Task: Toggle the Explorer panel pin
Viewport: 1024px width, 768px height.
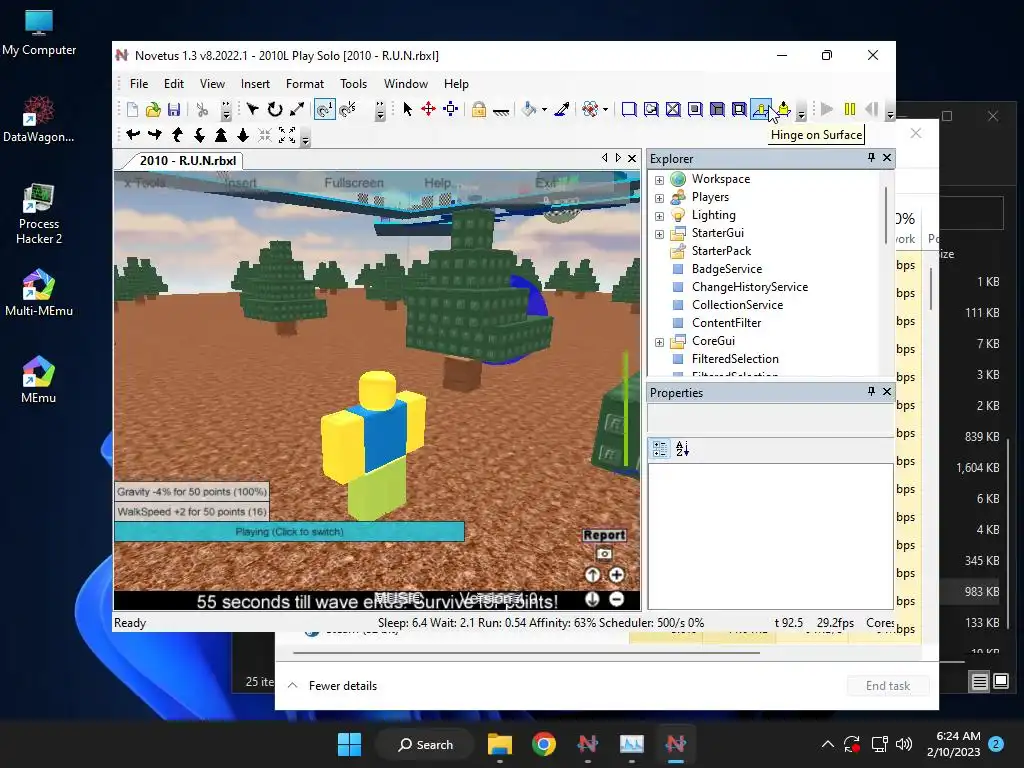Action: click(x=871, y=157)
